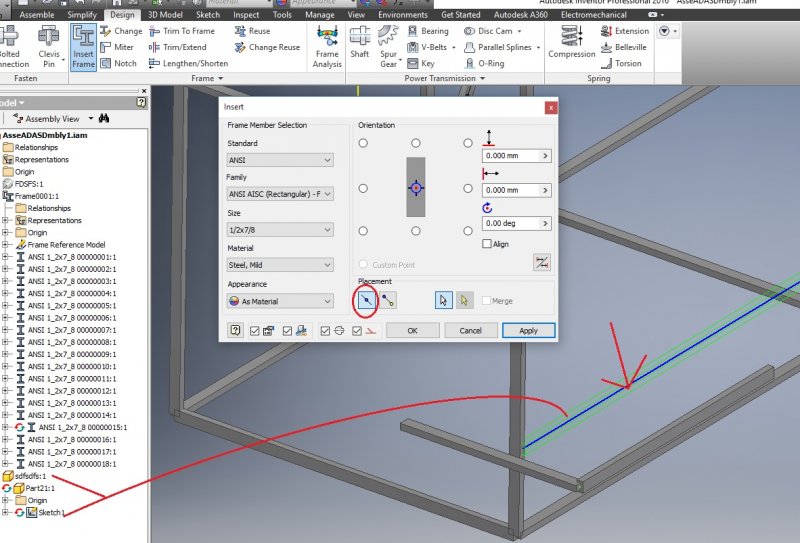Toggle the first checkbox beside the help icon
Screen dimensions: 800x543
tap(255, 331)
